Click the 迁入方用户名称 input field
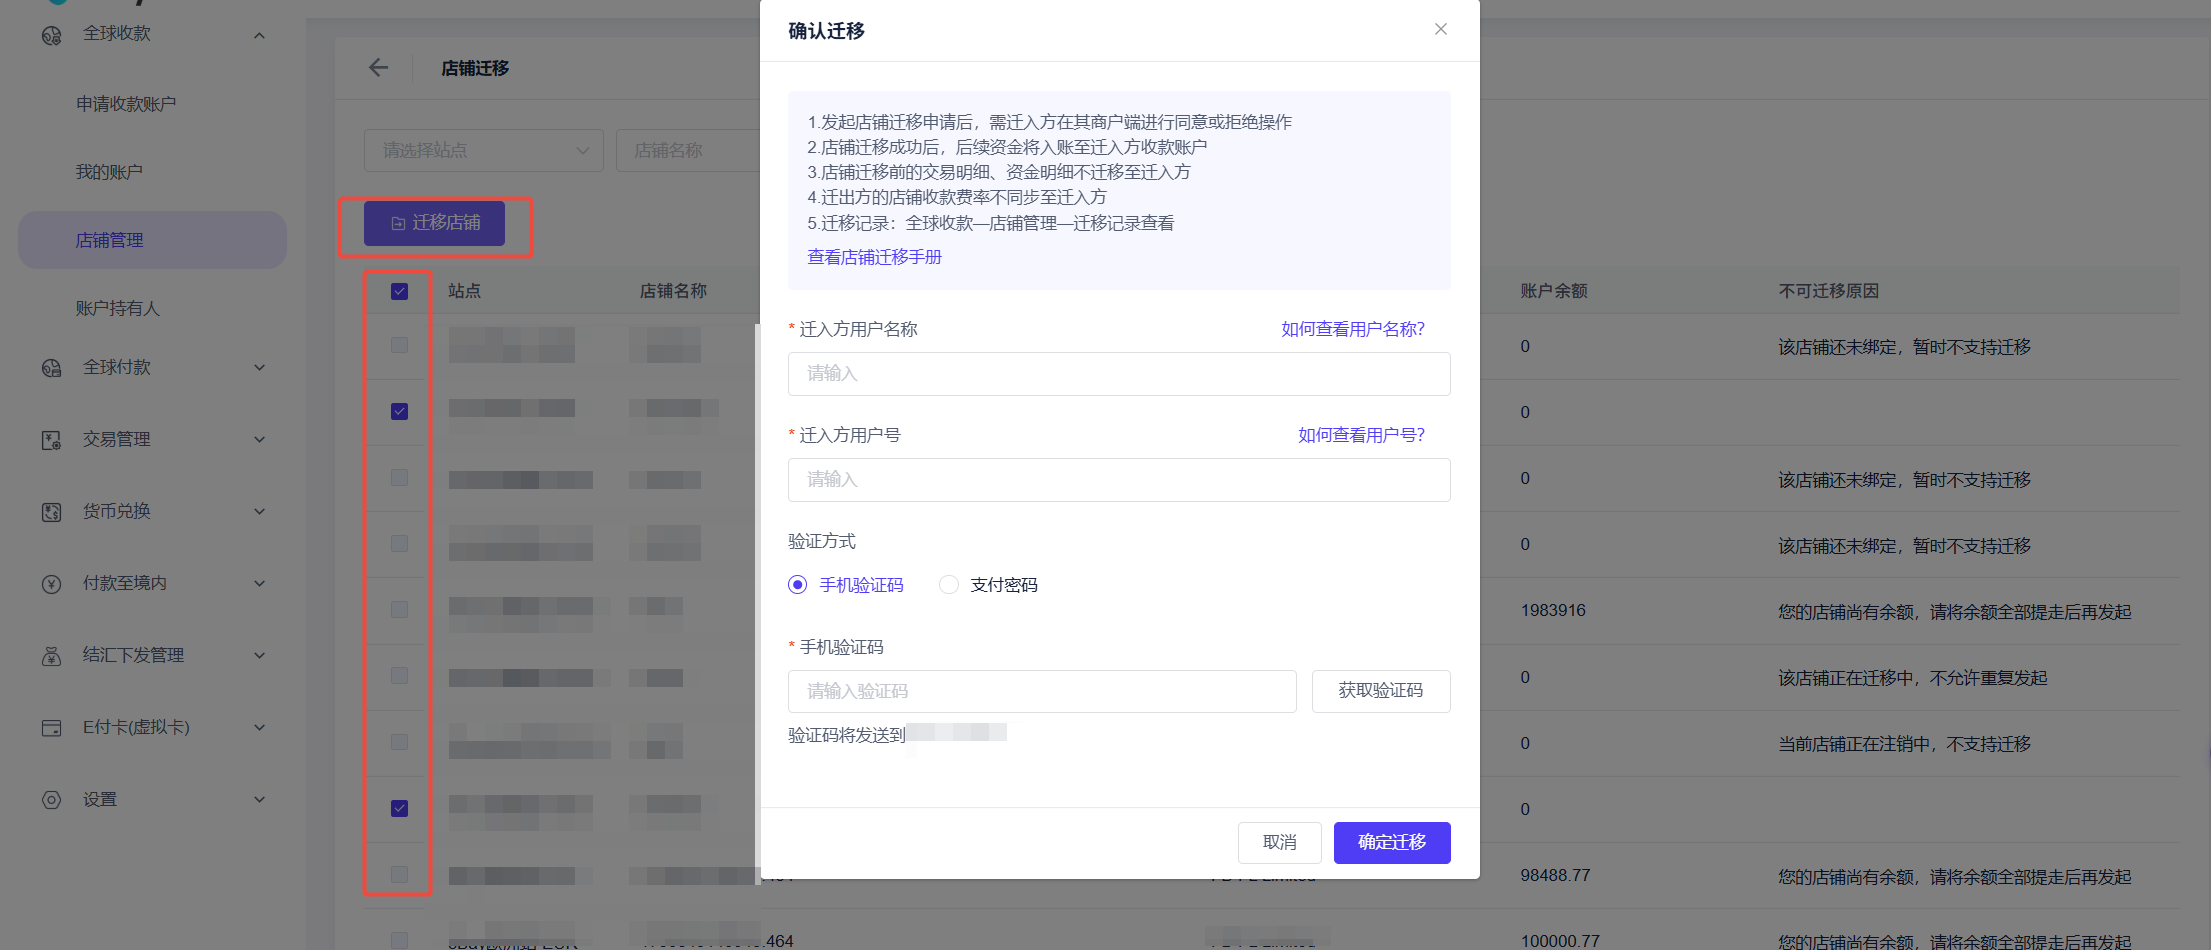The image size is (2211, 950). tap(1118, 374)
